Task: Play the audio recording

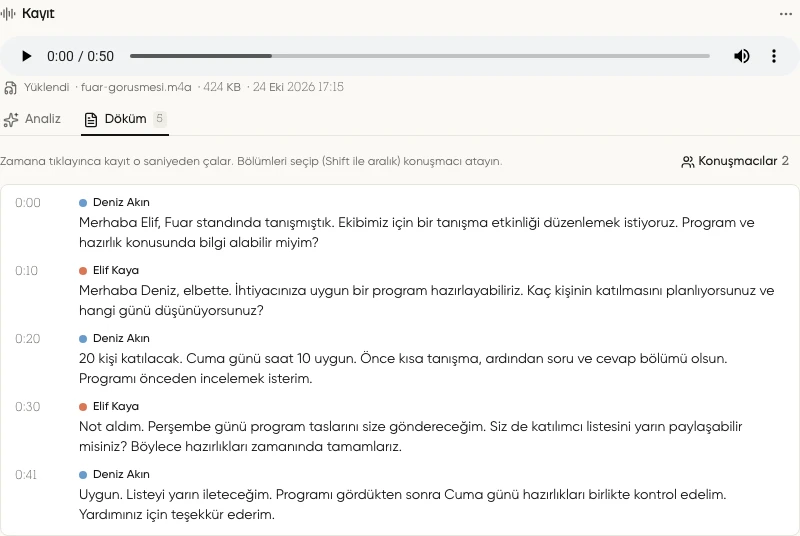Action: coord(26,56)
